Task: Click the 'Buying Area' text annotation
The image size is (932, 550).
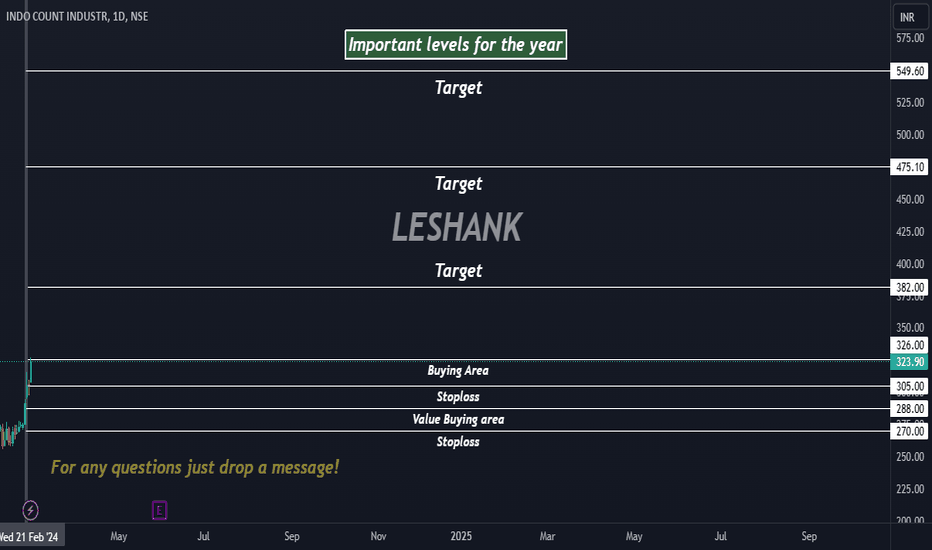Action: (458, 370)
